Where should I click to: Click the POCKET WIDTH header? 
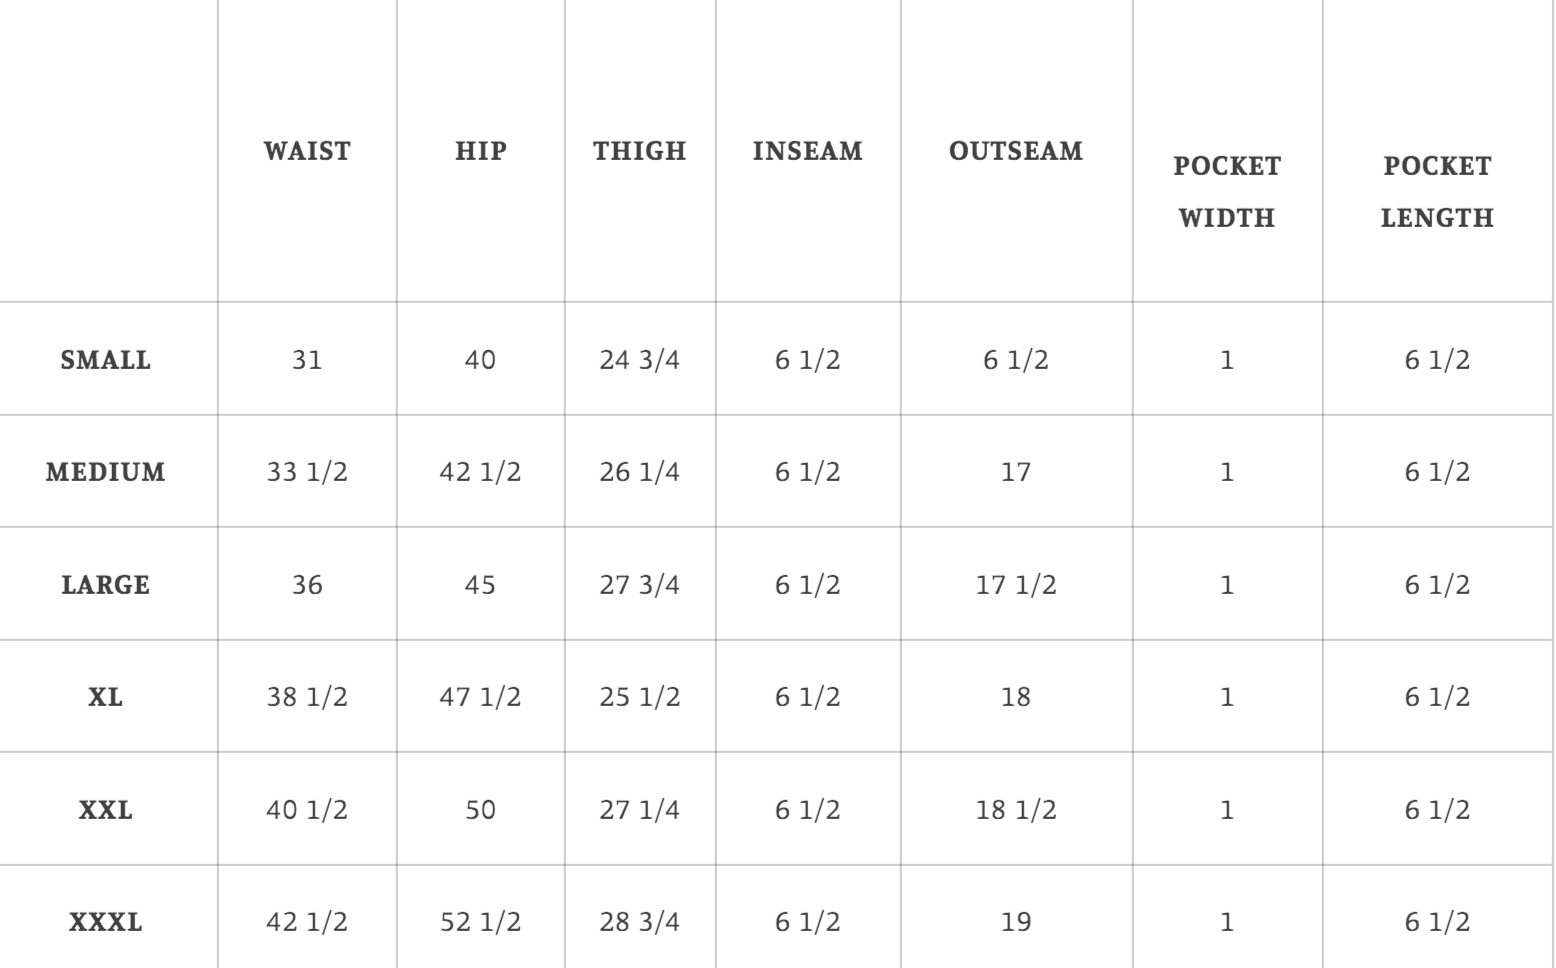point(1227,191)
